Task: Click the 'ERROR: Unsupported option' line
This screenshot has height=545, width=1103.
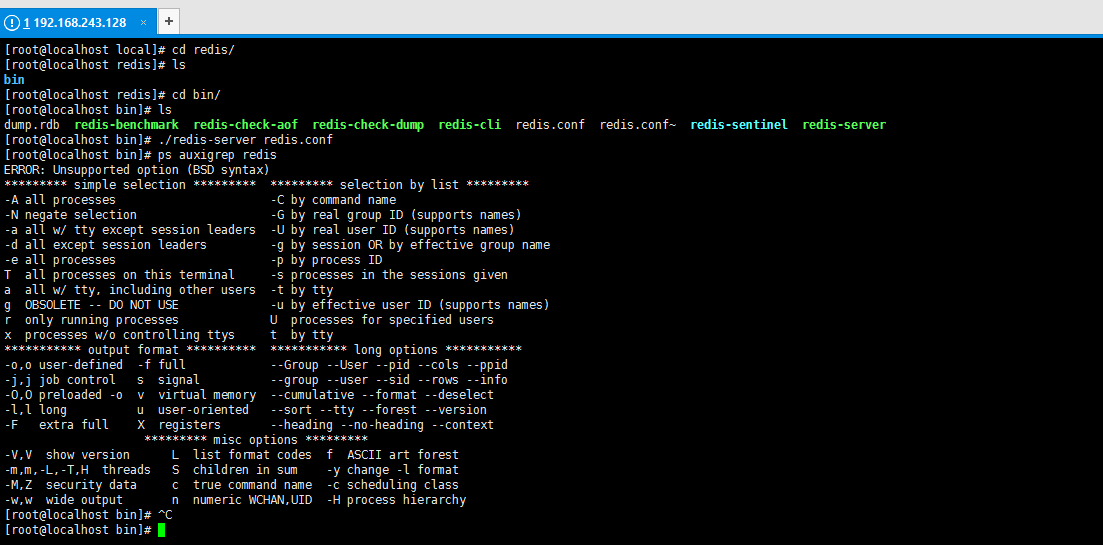Action: (136, 169)
